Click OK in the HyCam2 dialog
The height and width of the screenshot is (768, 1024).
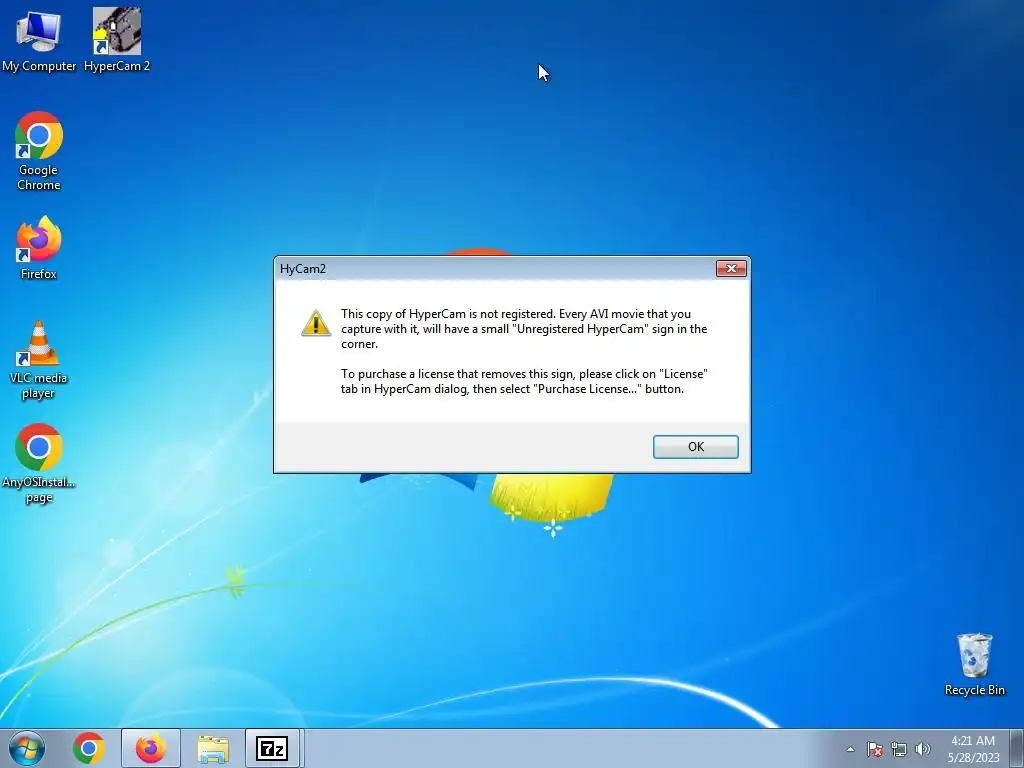coord(696,447)
